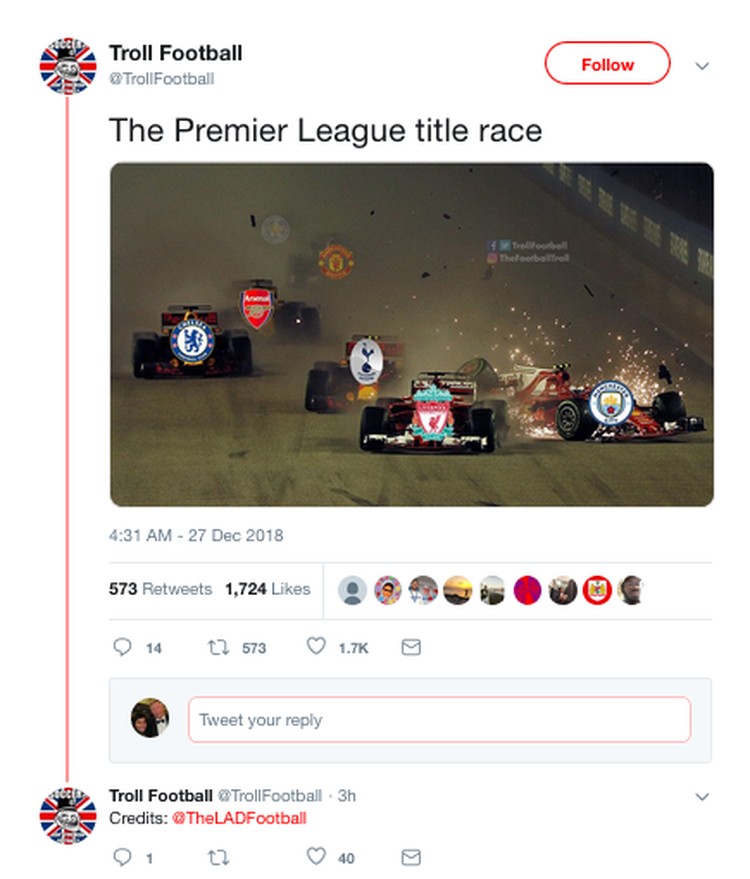Image resolution: width=750 pixels, height=879 pixels.
Task: View the 1,724 Likes list
Action: tap(267, 589)
